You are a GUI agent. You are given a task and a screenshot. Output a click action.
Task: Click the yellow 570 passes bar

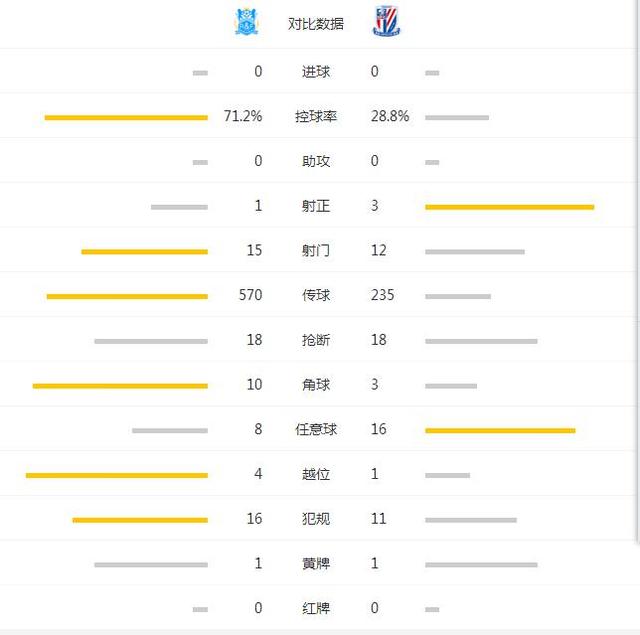click(x=127, y=296)
